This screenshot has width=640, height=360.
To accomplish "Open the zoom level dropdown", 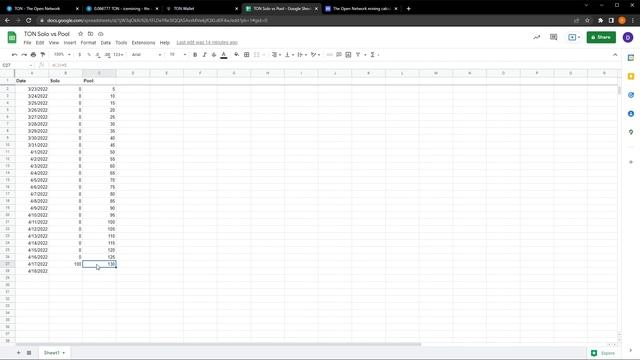I will (62, 55).
